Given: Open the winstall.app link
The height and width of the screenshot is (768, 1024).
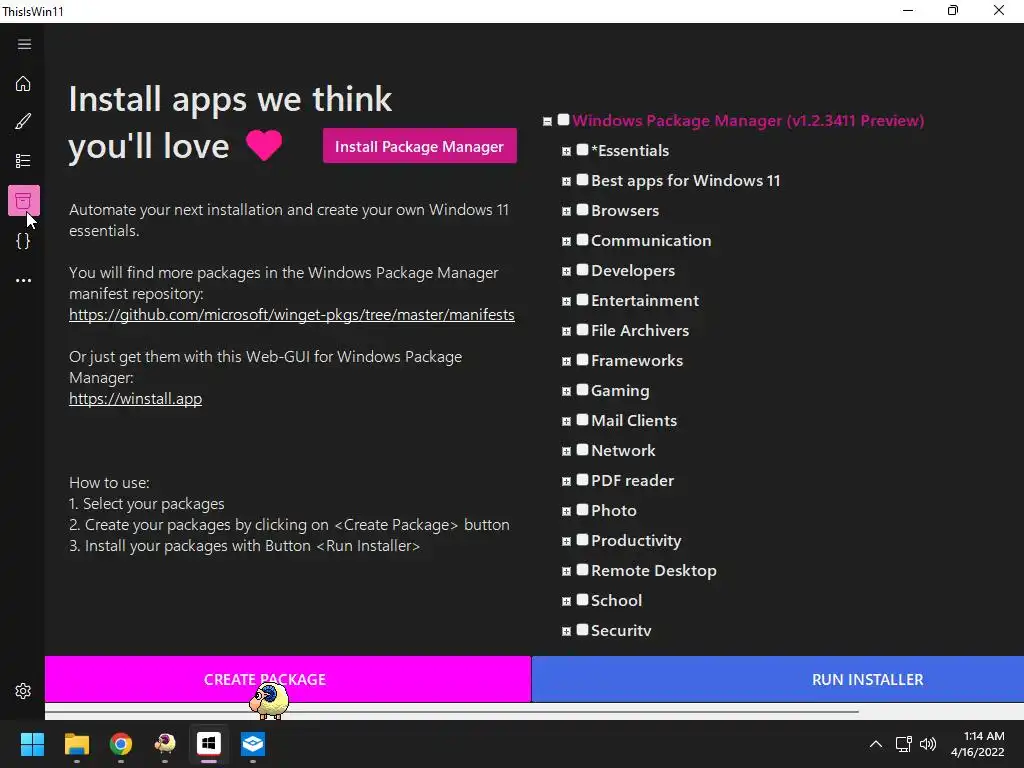Looking at the screenshot, I should point(135,398).
